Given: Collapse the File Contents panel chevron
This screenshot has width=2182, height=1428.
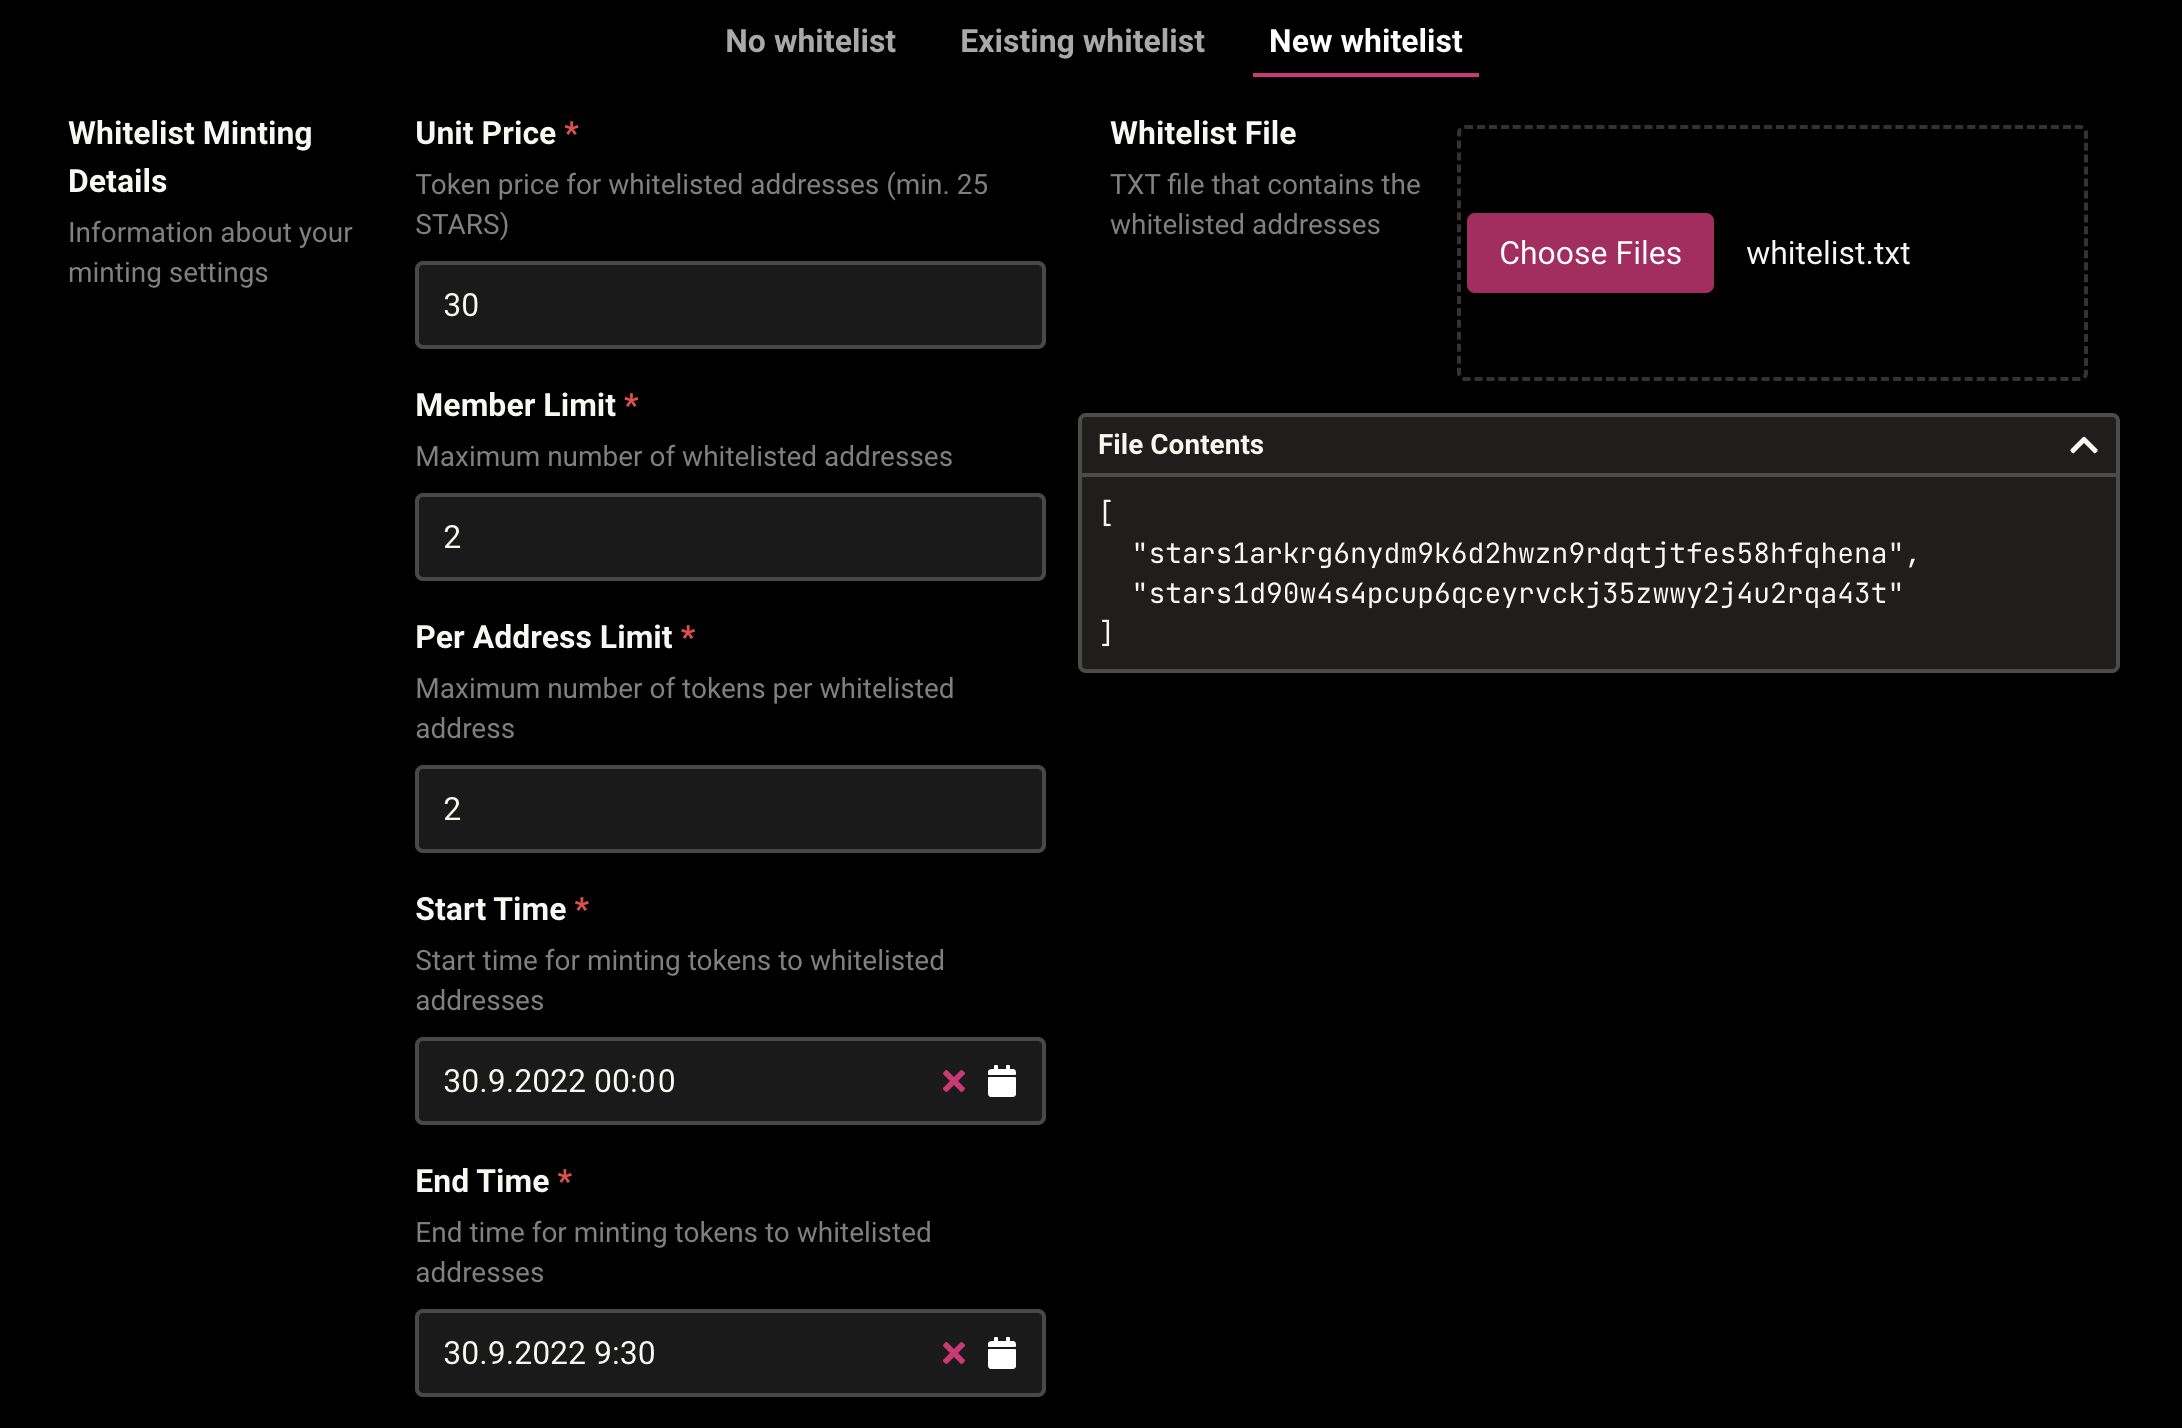Looking at the screenshot, I should click(x=2084, y=445).
